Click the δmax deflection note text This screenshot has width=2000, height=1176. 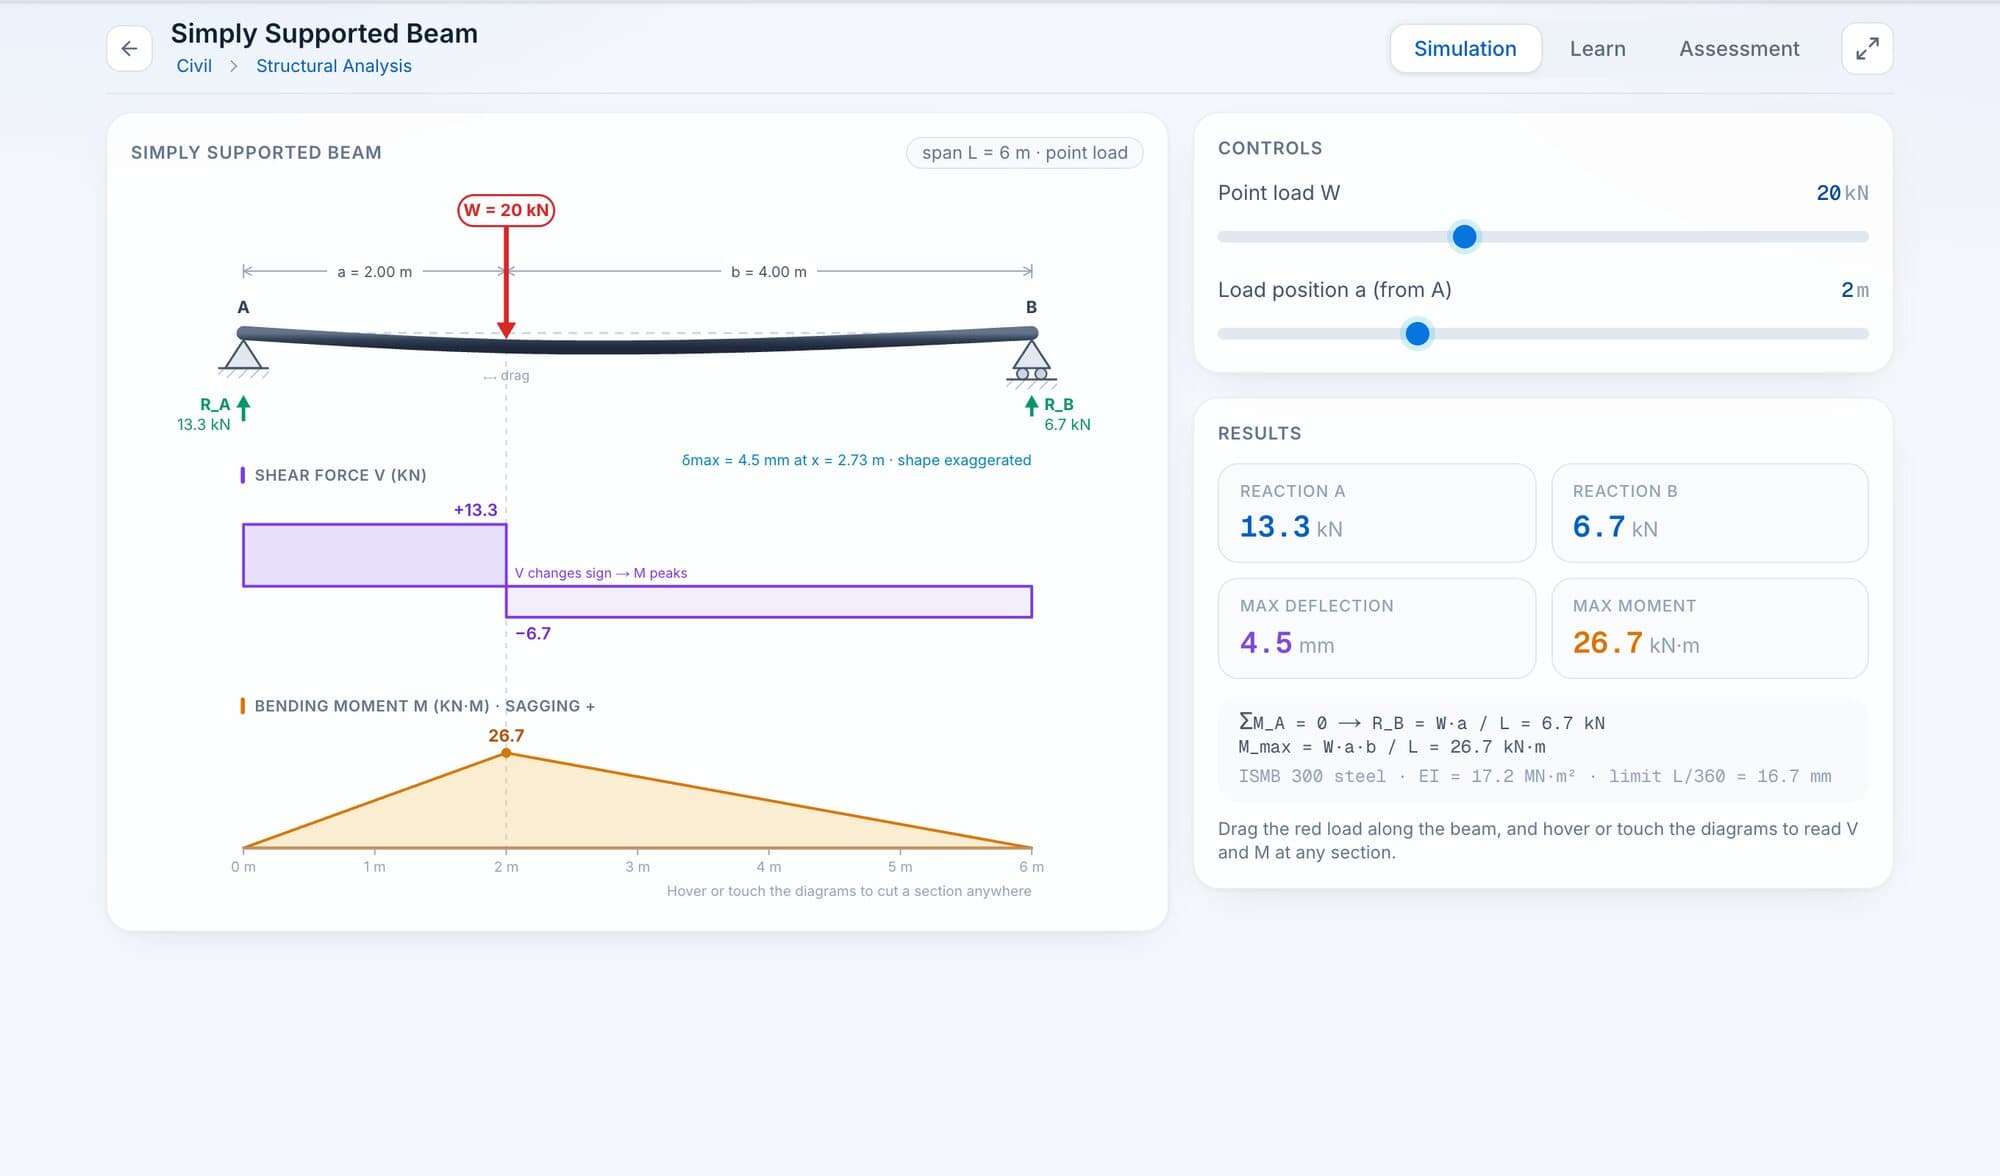[856, 460]
